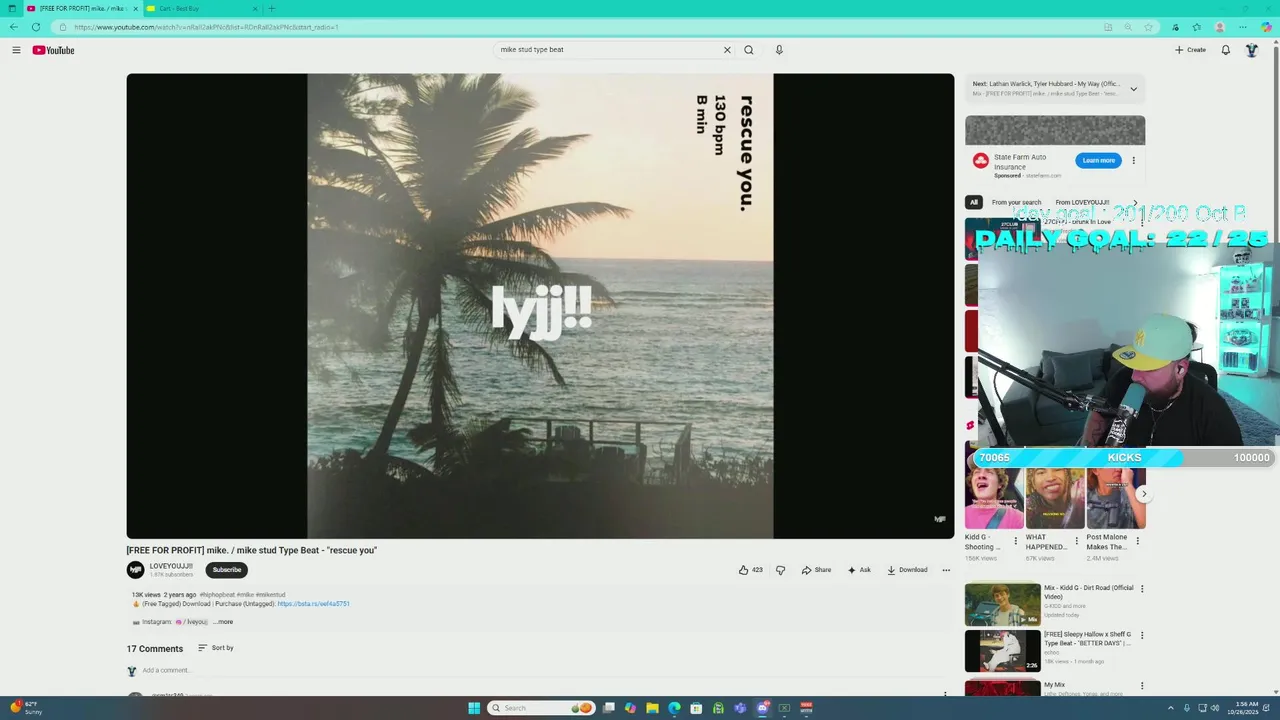
Task: Open options for State Farm ad
Action: 1133,160
